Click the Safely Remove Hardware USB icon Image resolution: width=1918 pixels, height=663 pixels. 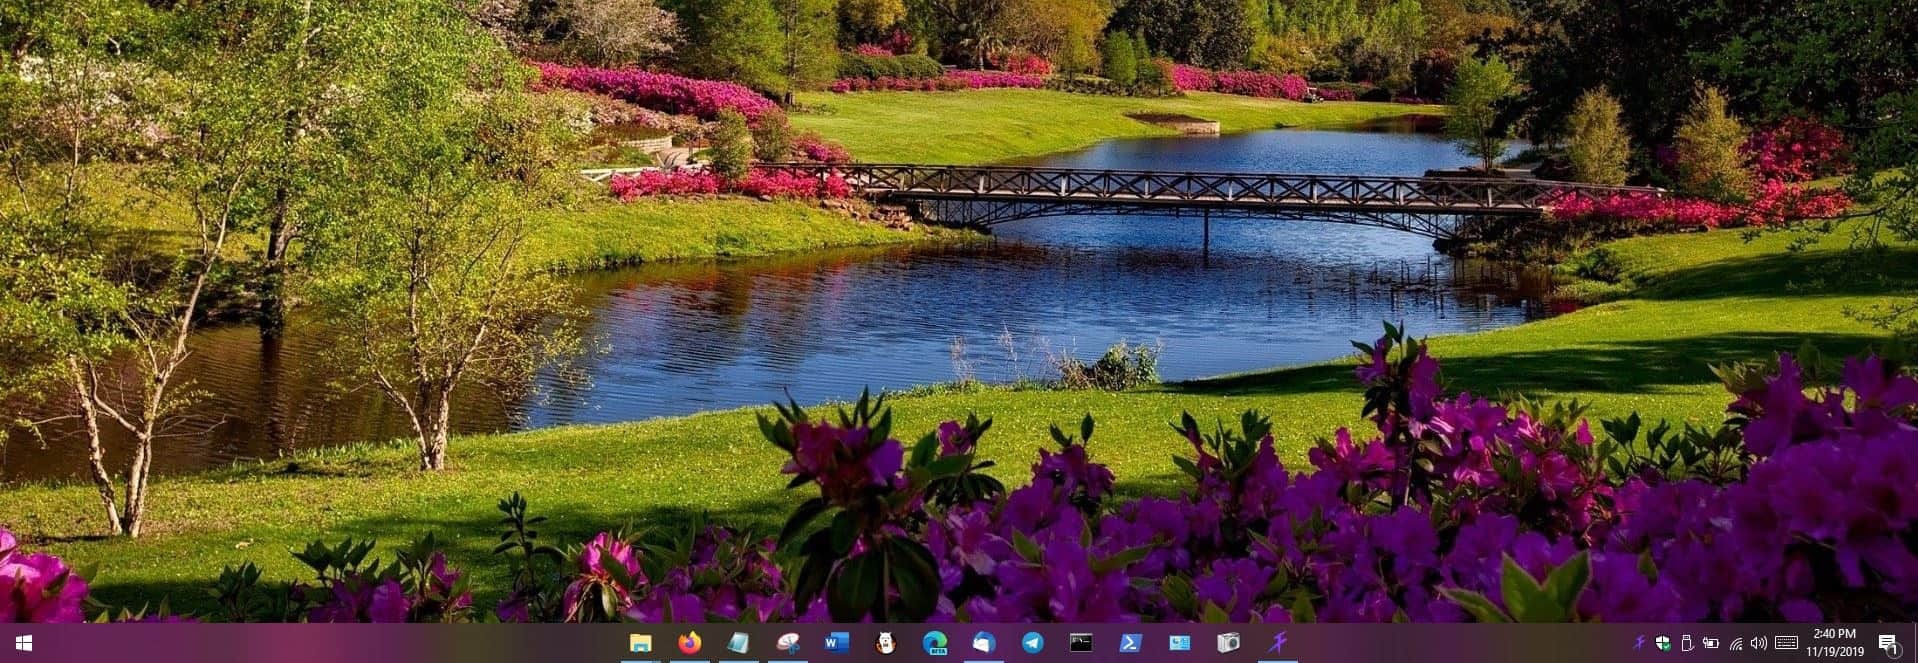point(1687,643)
